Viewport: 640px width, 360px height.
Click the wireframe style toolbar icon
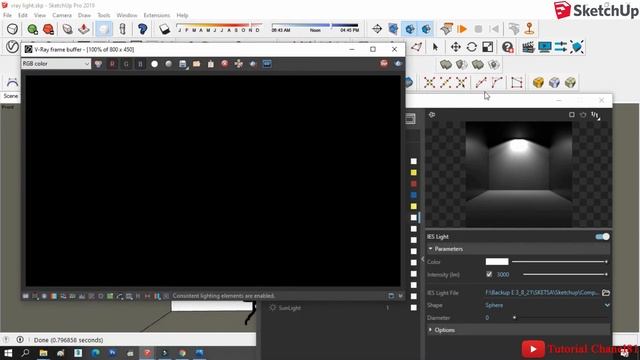[x=12, y=29]
